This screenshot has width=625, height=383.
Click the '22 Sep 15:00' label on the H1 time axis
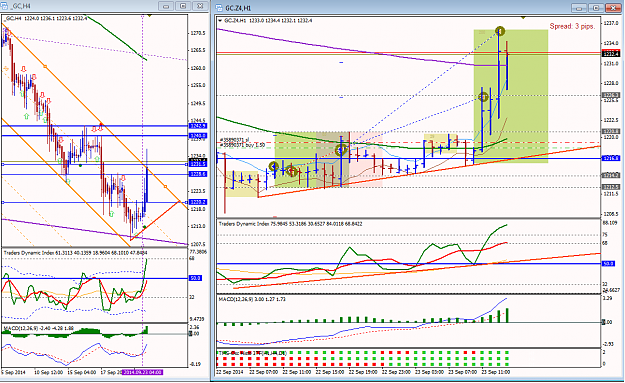329,372
